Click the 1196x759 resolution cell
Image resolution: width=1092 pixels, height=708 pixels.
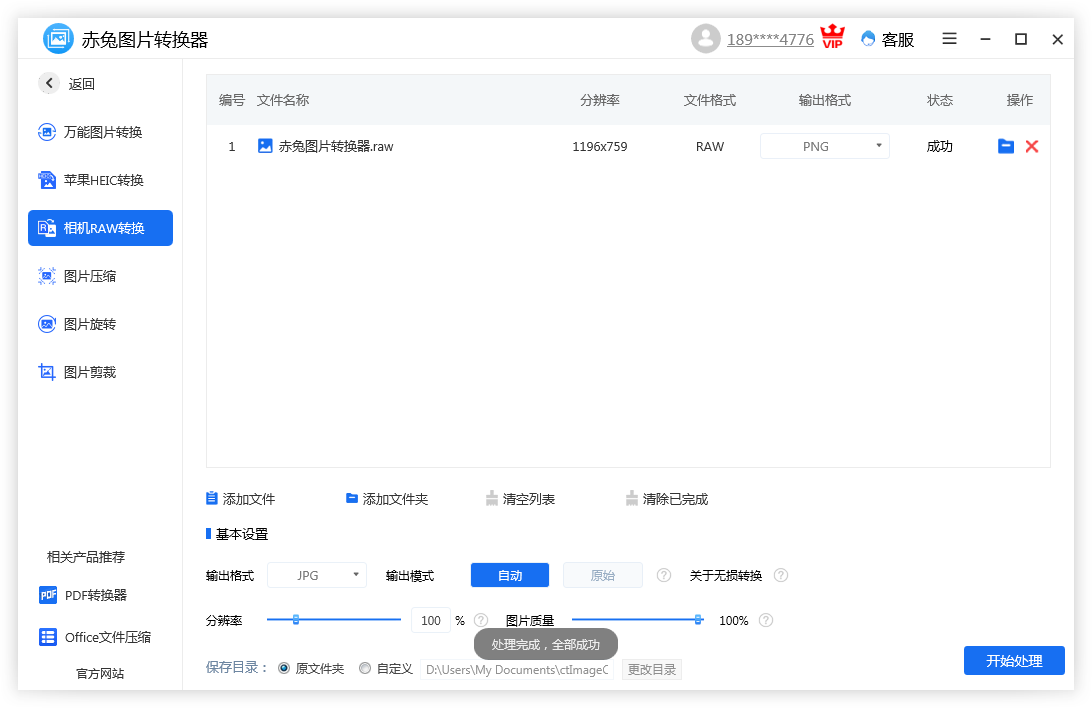pyautogui.click(x=600, y=147)
